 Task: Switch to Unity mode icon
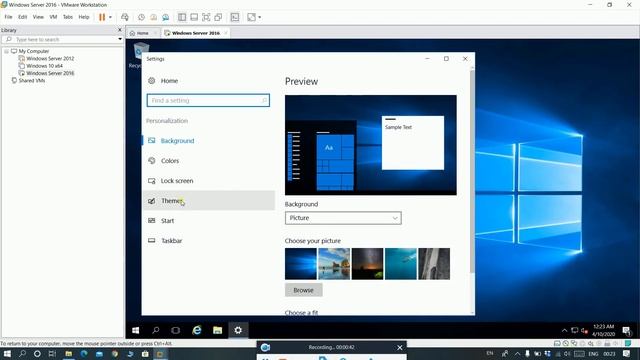tap(218, 17)
